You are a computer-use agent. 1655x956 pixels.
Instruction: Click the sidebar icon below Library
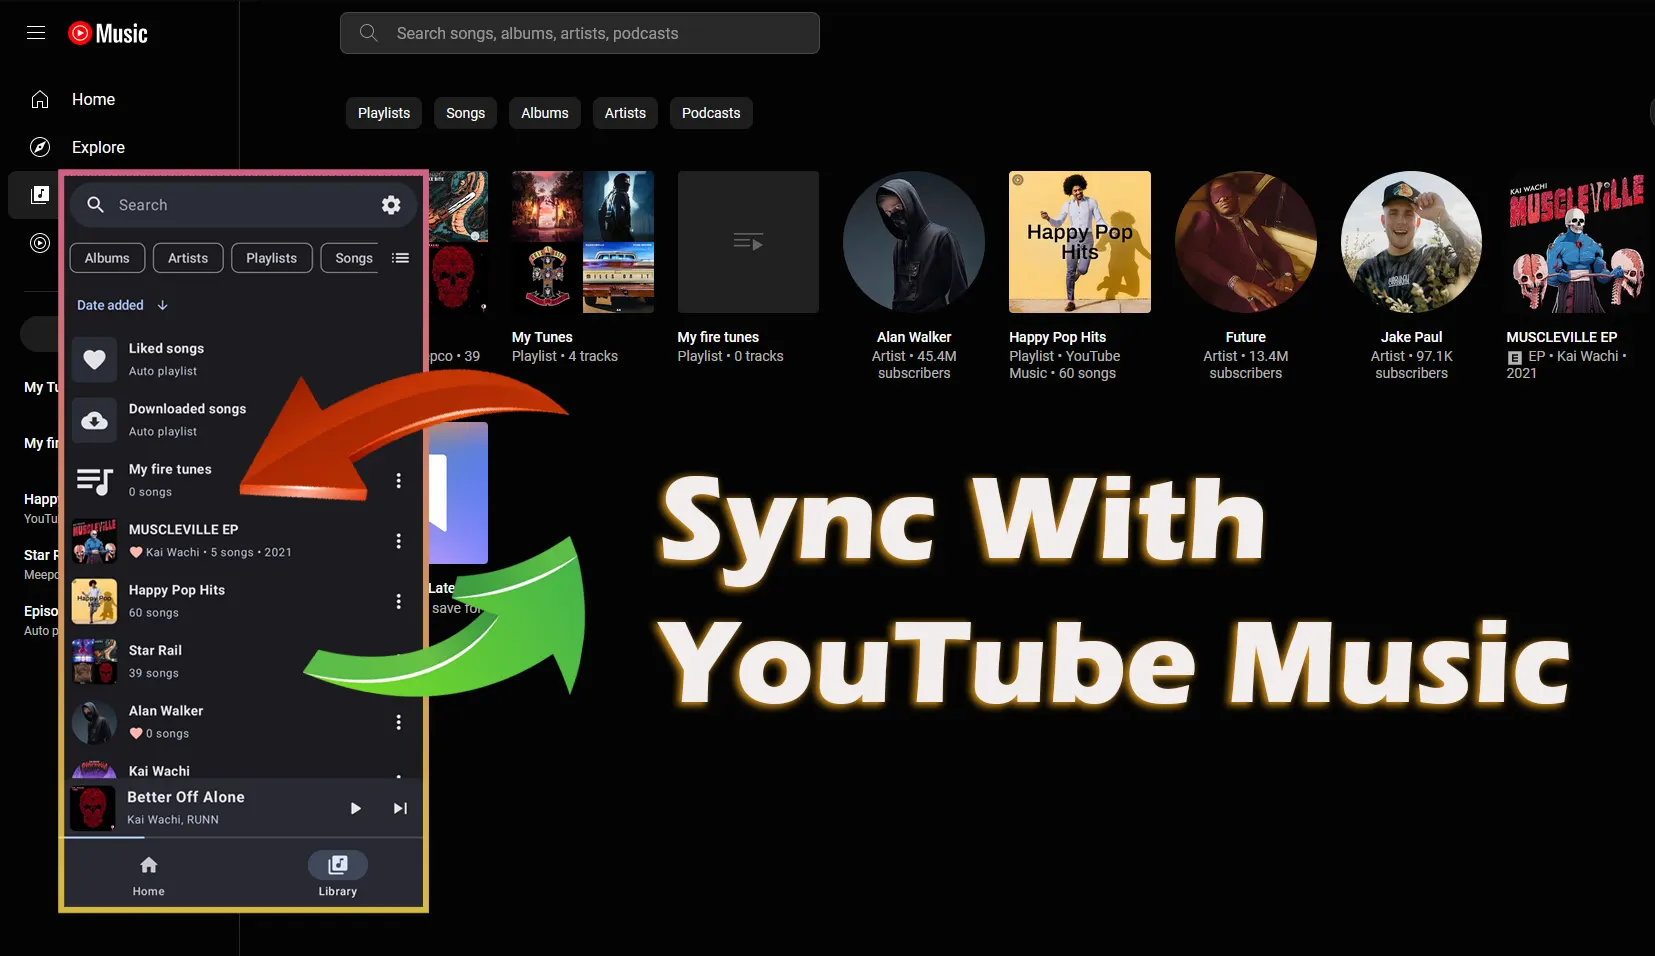(x=40, y=243)
